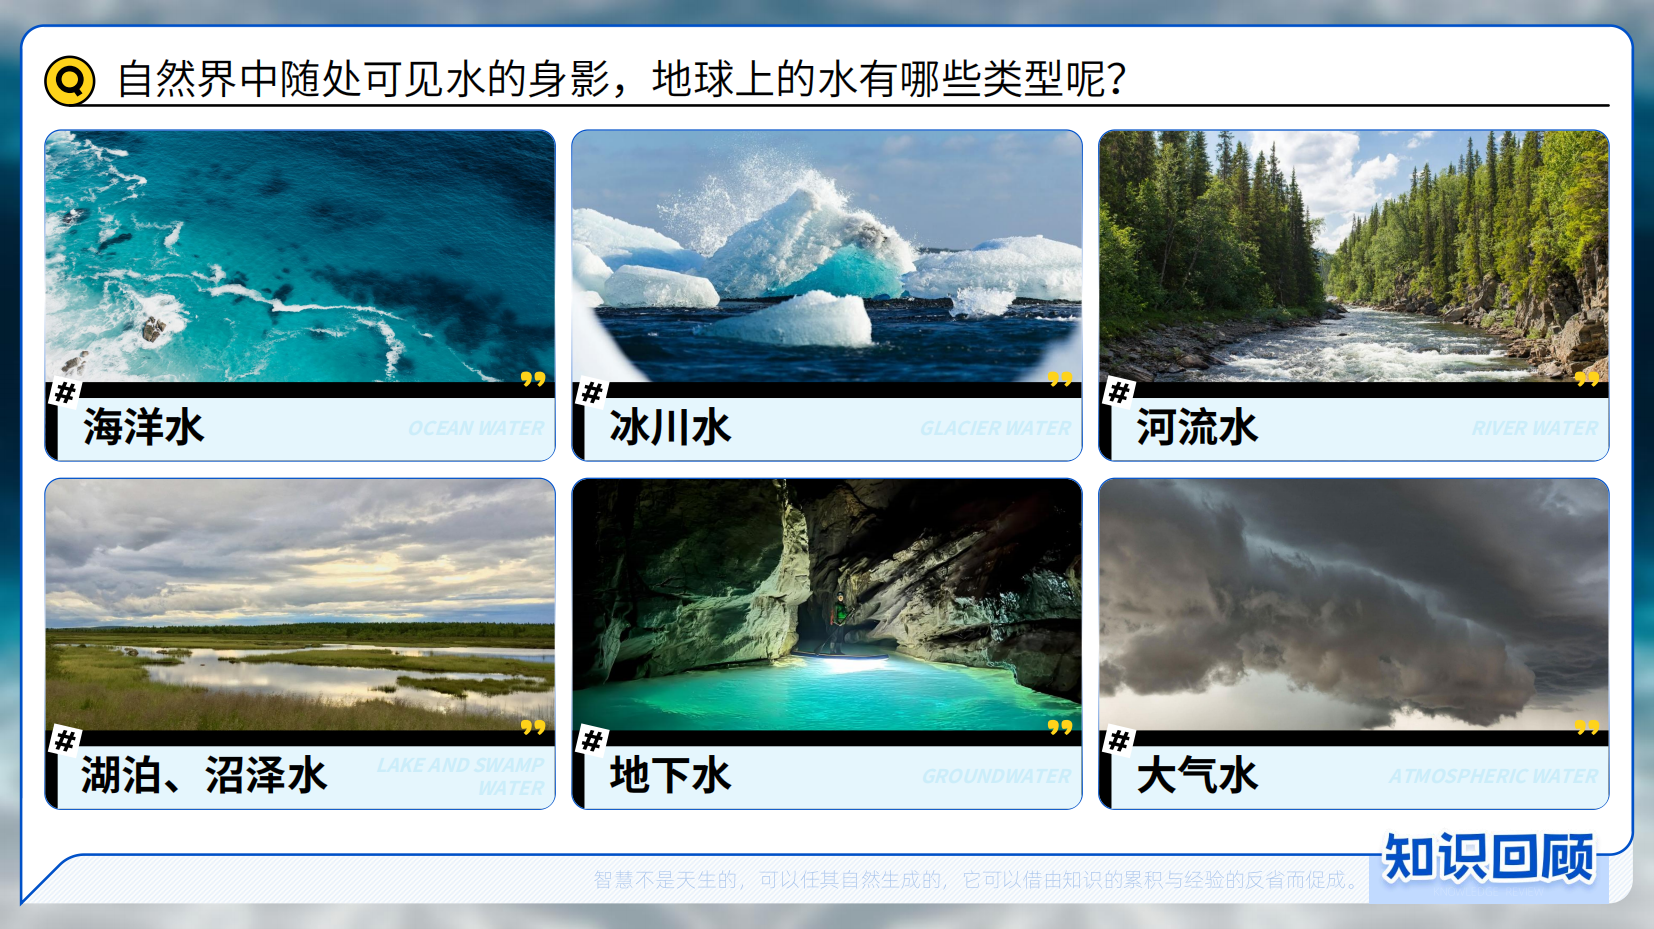Click the yellow quote mark on the storm-cloud photo
Image resolution: width=1654 pixels, height=929 pixels.
coord(1587,727)
